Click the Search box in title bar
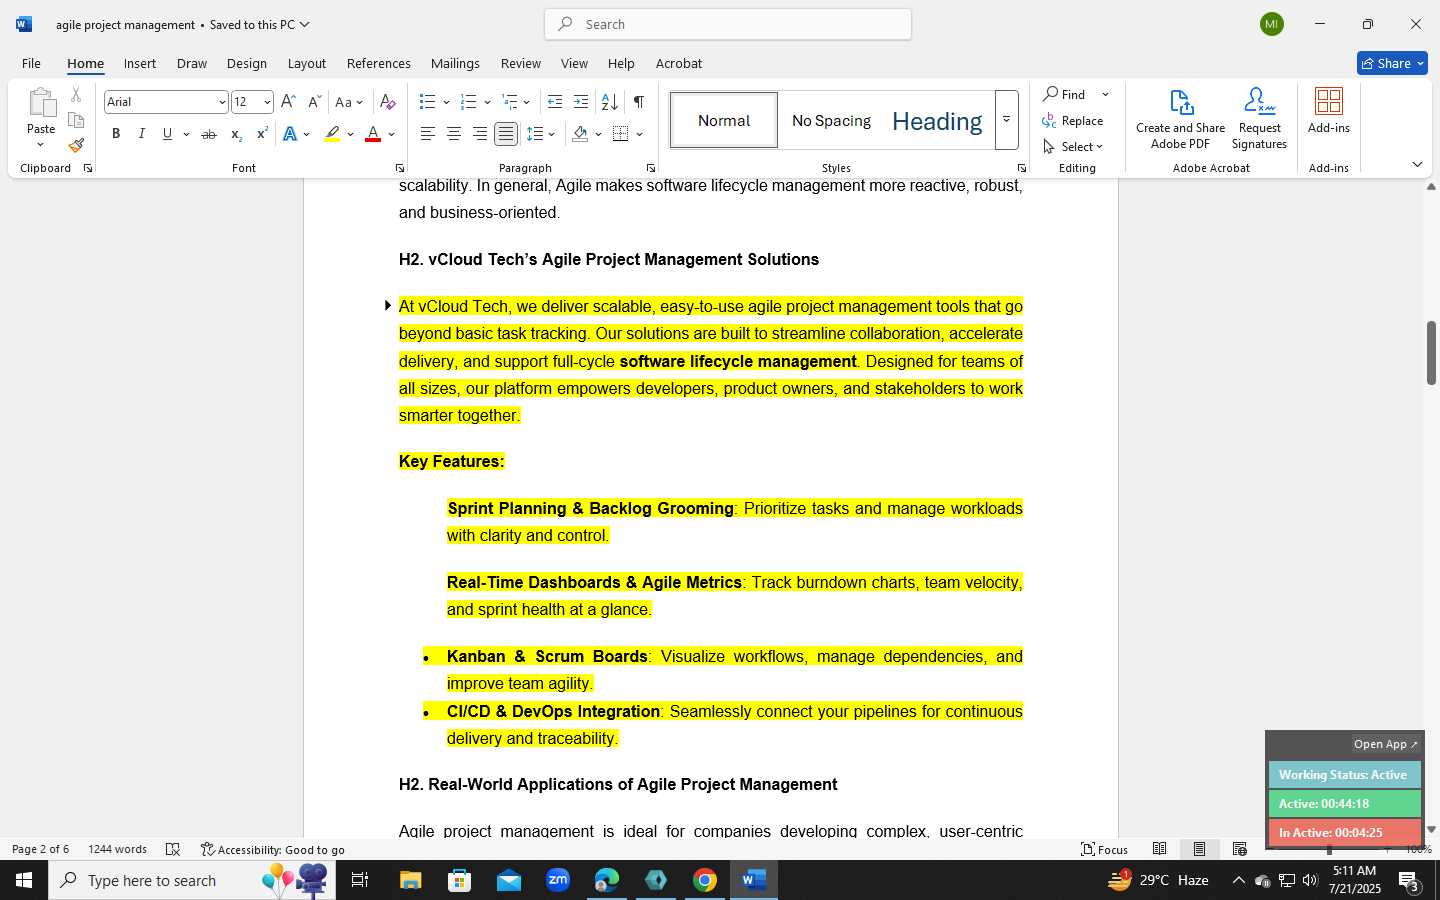1440x900 pixels. click(x=728, y=24)
